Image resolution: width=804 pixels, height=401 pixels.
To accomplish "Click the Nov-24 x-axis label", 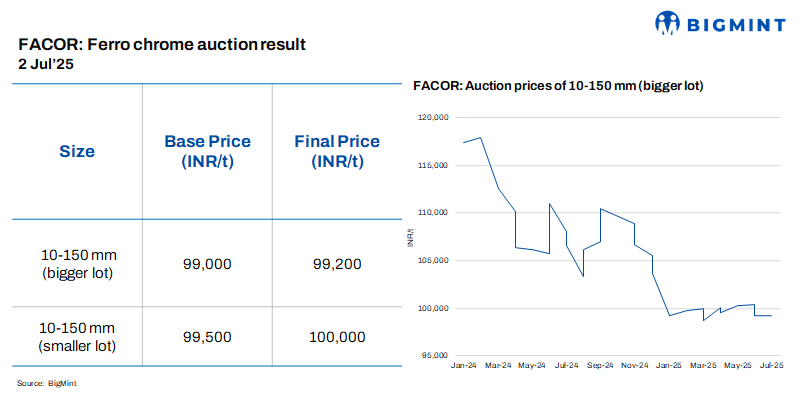I will point(636,366).
